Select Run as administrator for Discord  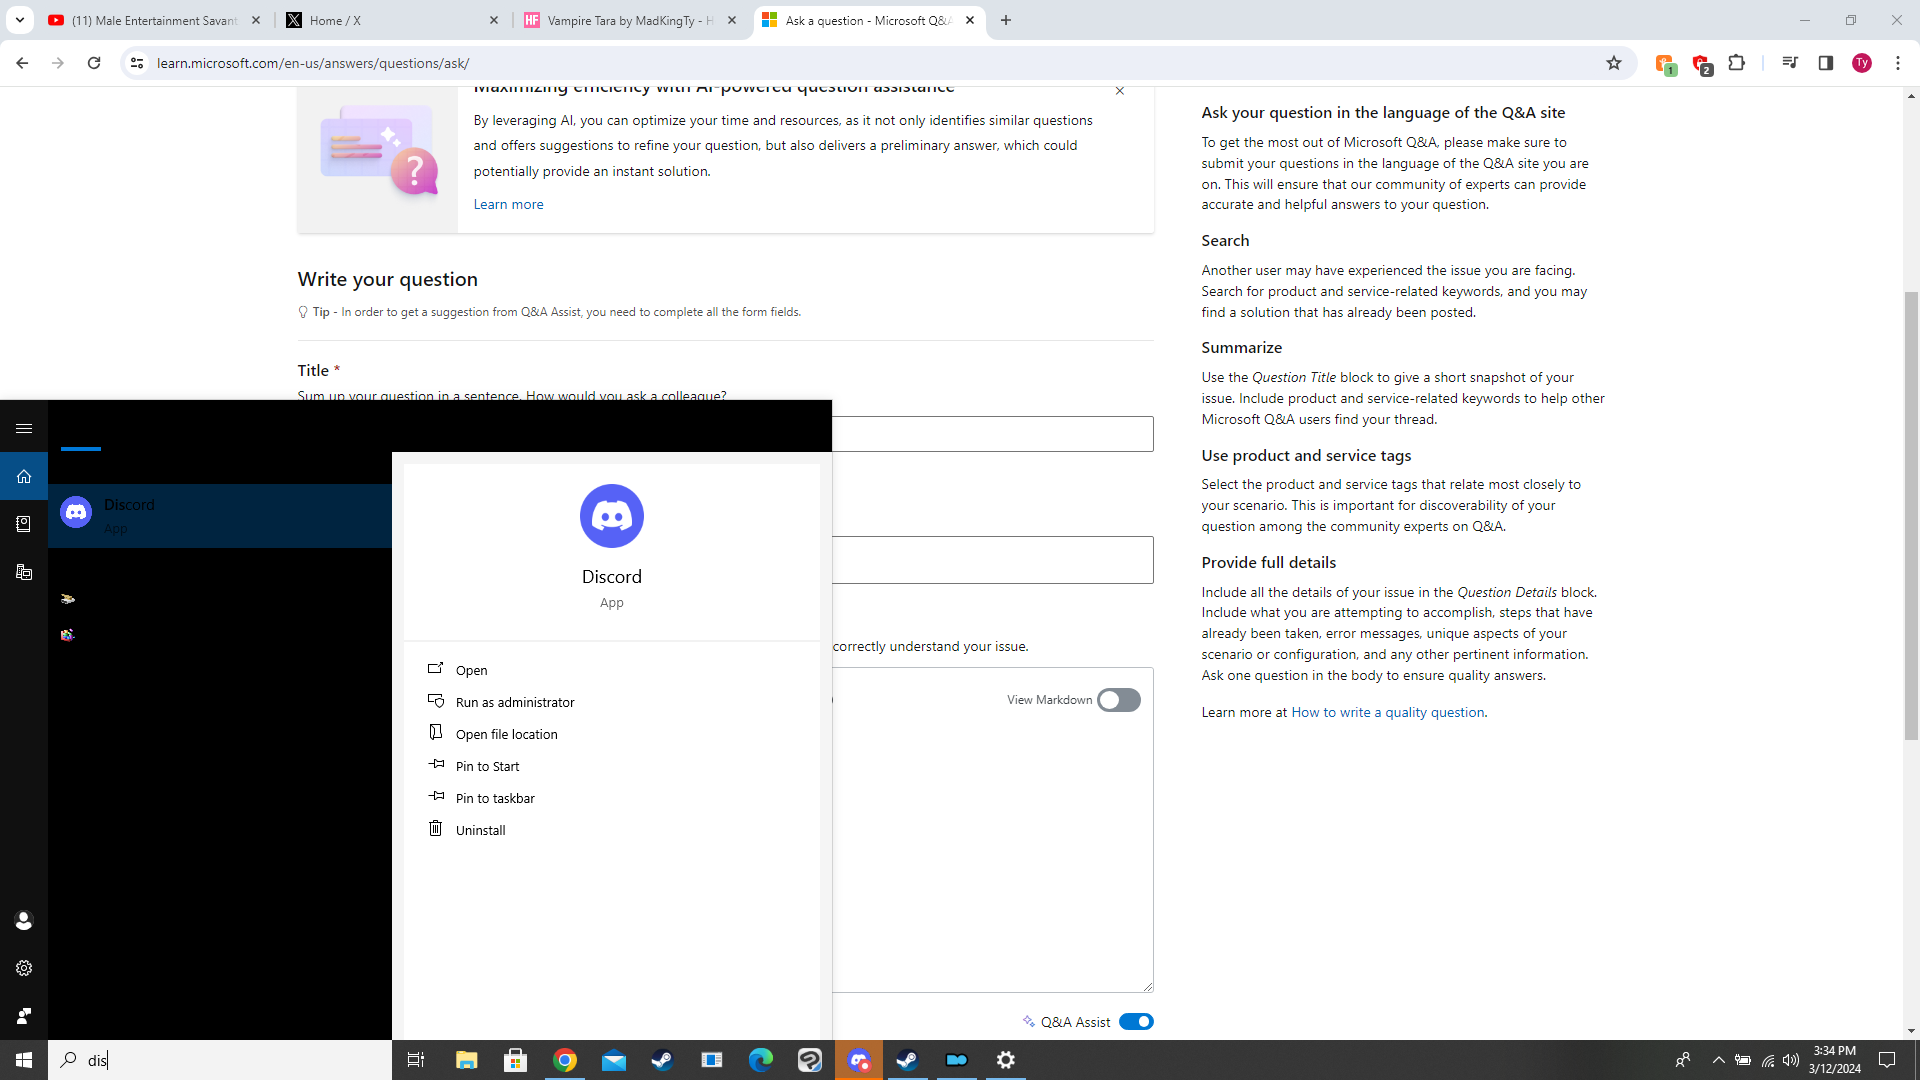point(514,702)
